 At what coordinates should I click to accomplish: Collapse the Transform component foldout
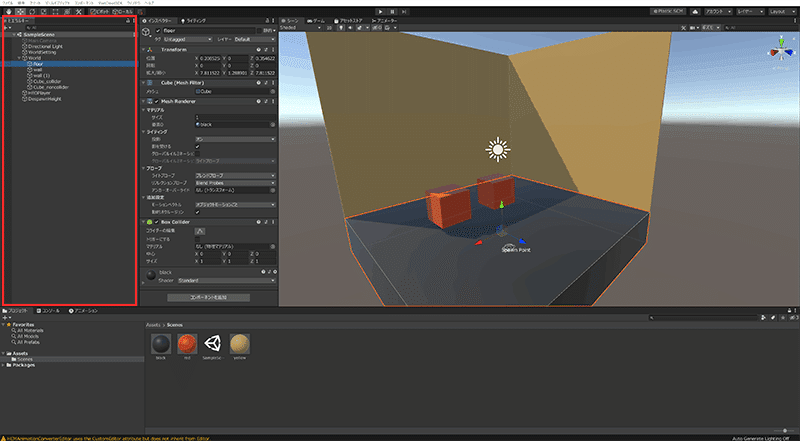(143, 50)
